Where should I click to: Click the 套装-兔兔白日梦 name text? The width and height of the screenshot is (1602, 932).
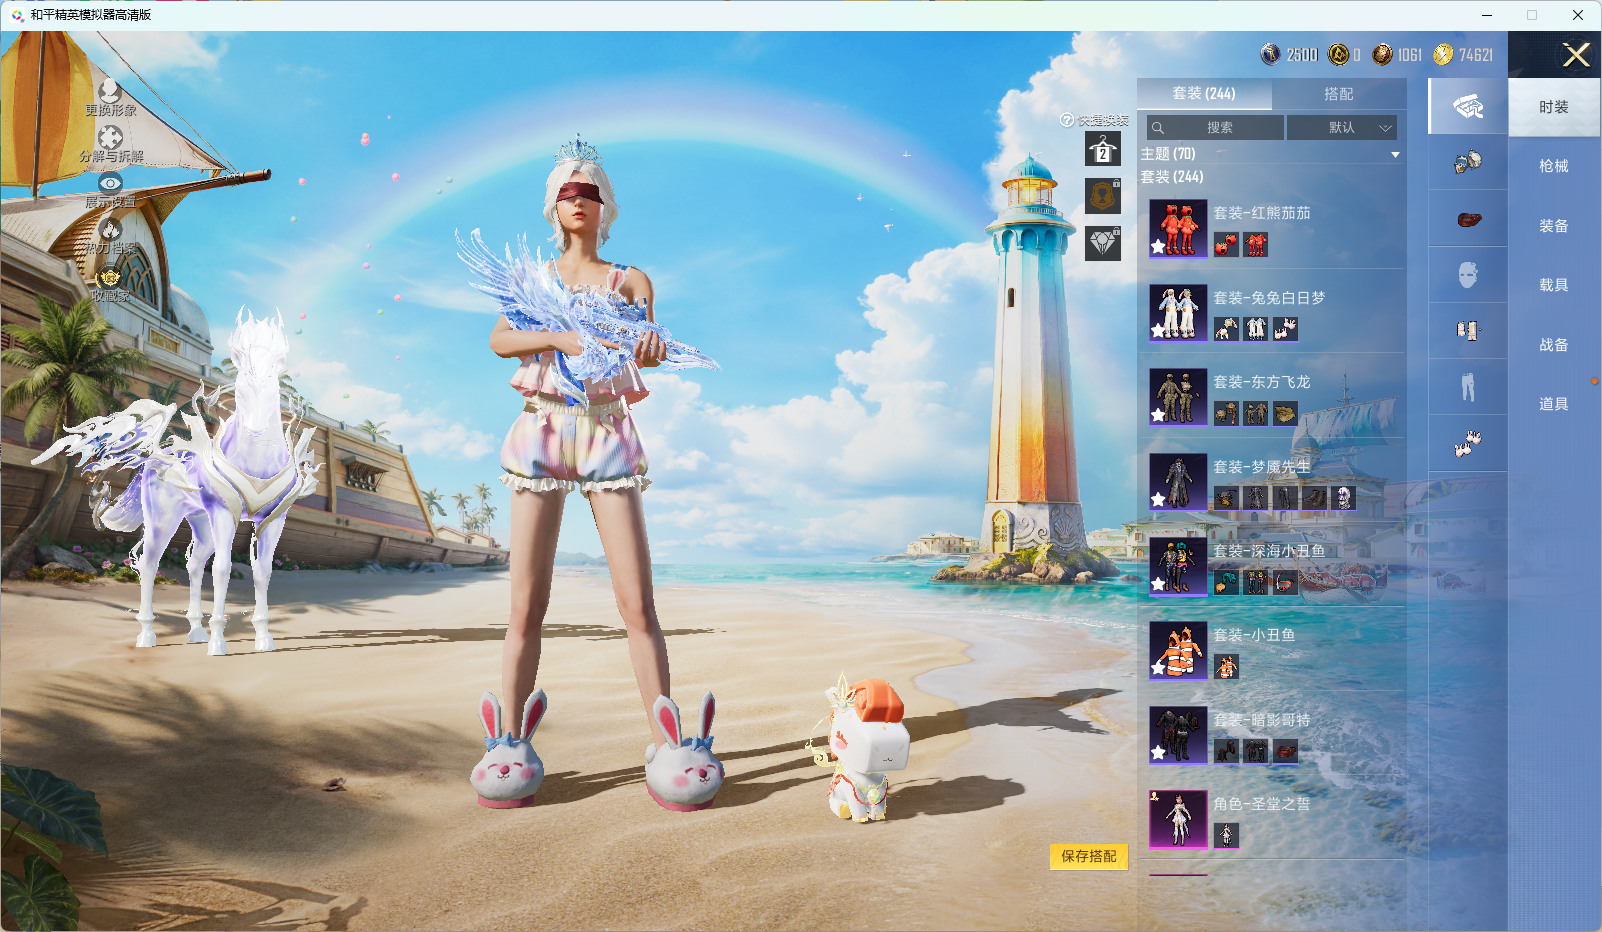click(1269, 298)
